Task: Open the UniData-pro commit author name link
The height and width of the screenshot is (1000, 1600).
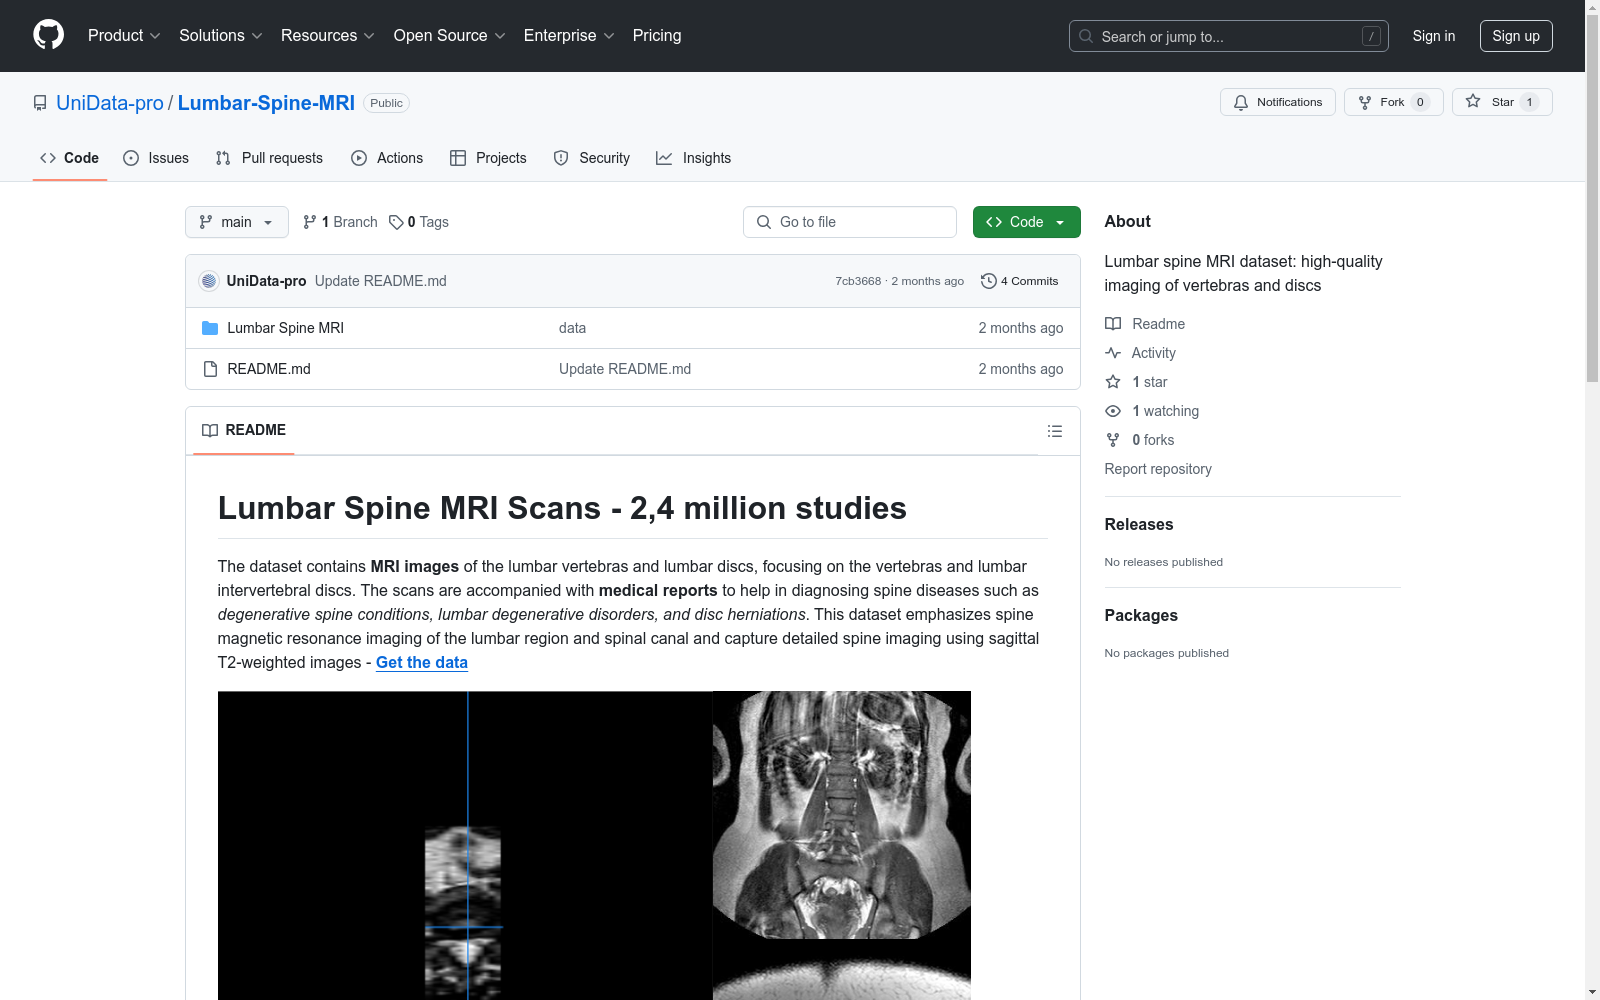Action: click(x=266, y=281)
